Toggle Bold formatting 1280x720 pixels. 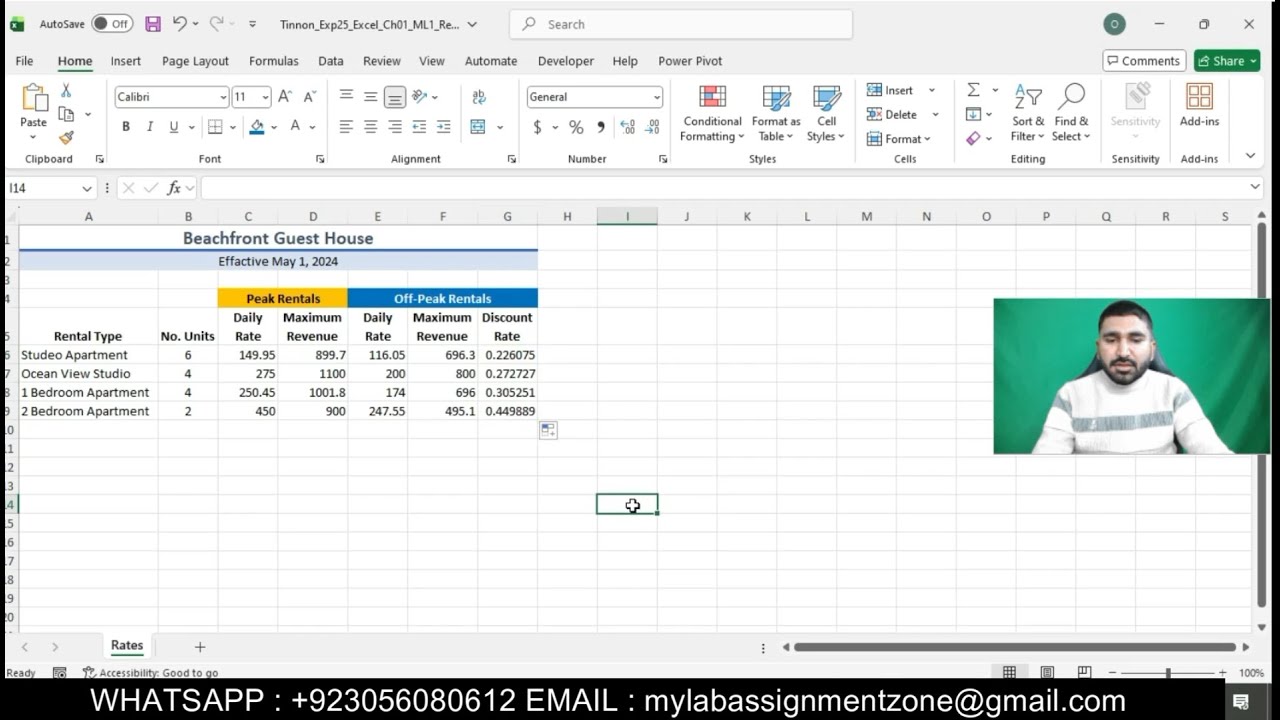pos(126,127)
